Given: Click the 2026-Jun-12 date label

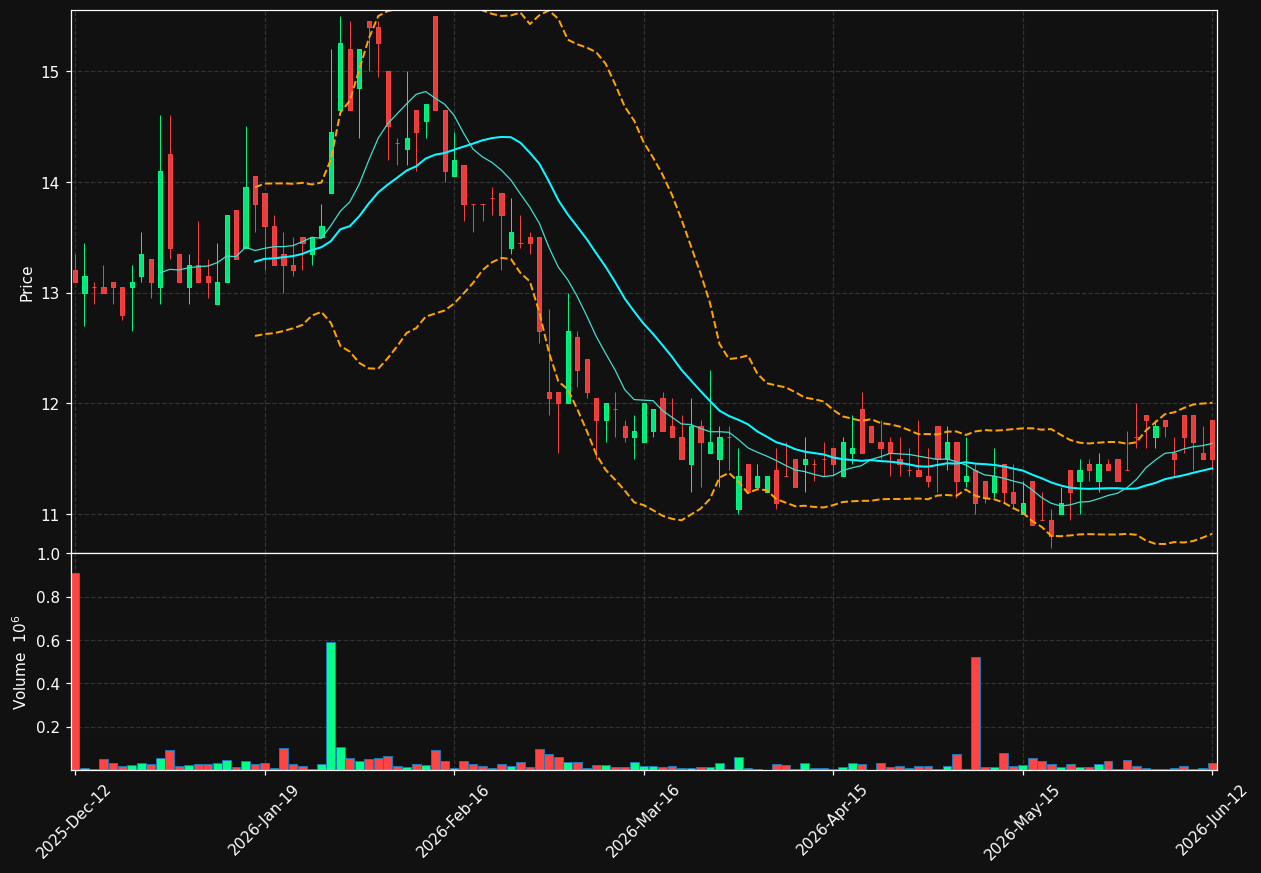Looking at the screenshot, I should [1212, 821].
